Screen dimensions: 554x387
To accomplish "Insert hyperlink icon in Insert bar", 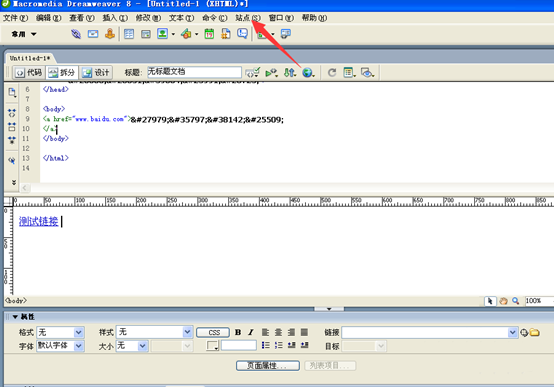I will pos(76,34).
